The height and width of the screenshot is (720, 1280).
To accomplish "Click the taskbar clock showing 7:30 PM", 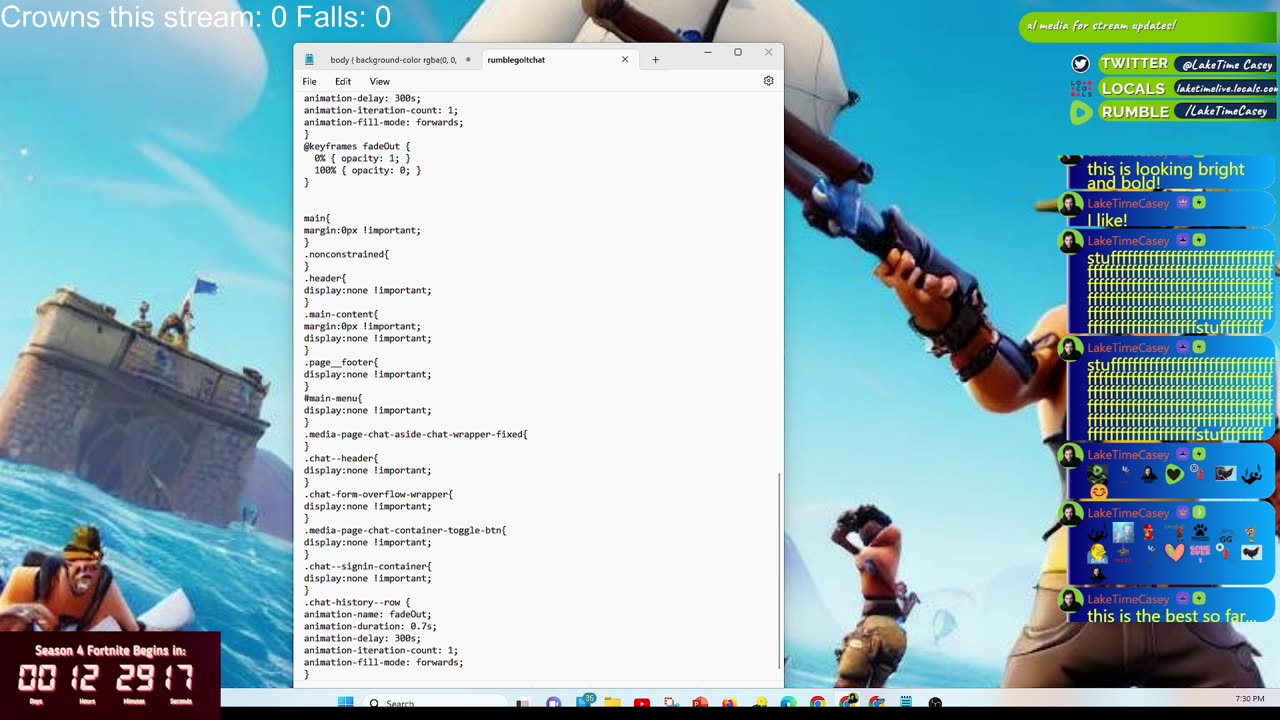I will pos(1249,699).
